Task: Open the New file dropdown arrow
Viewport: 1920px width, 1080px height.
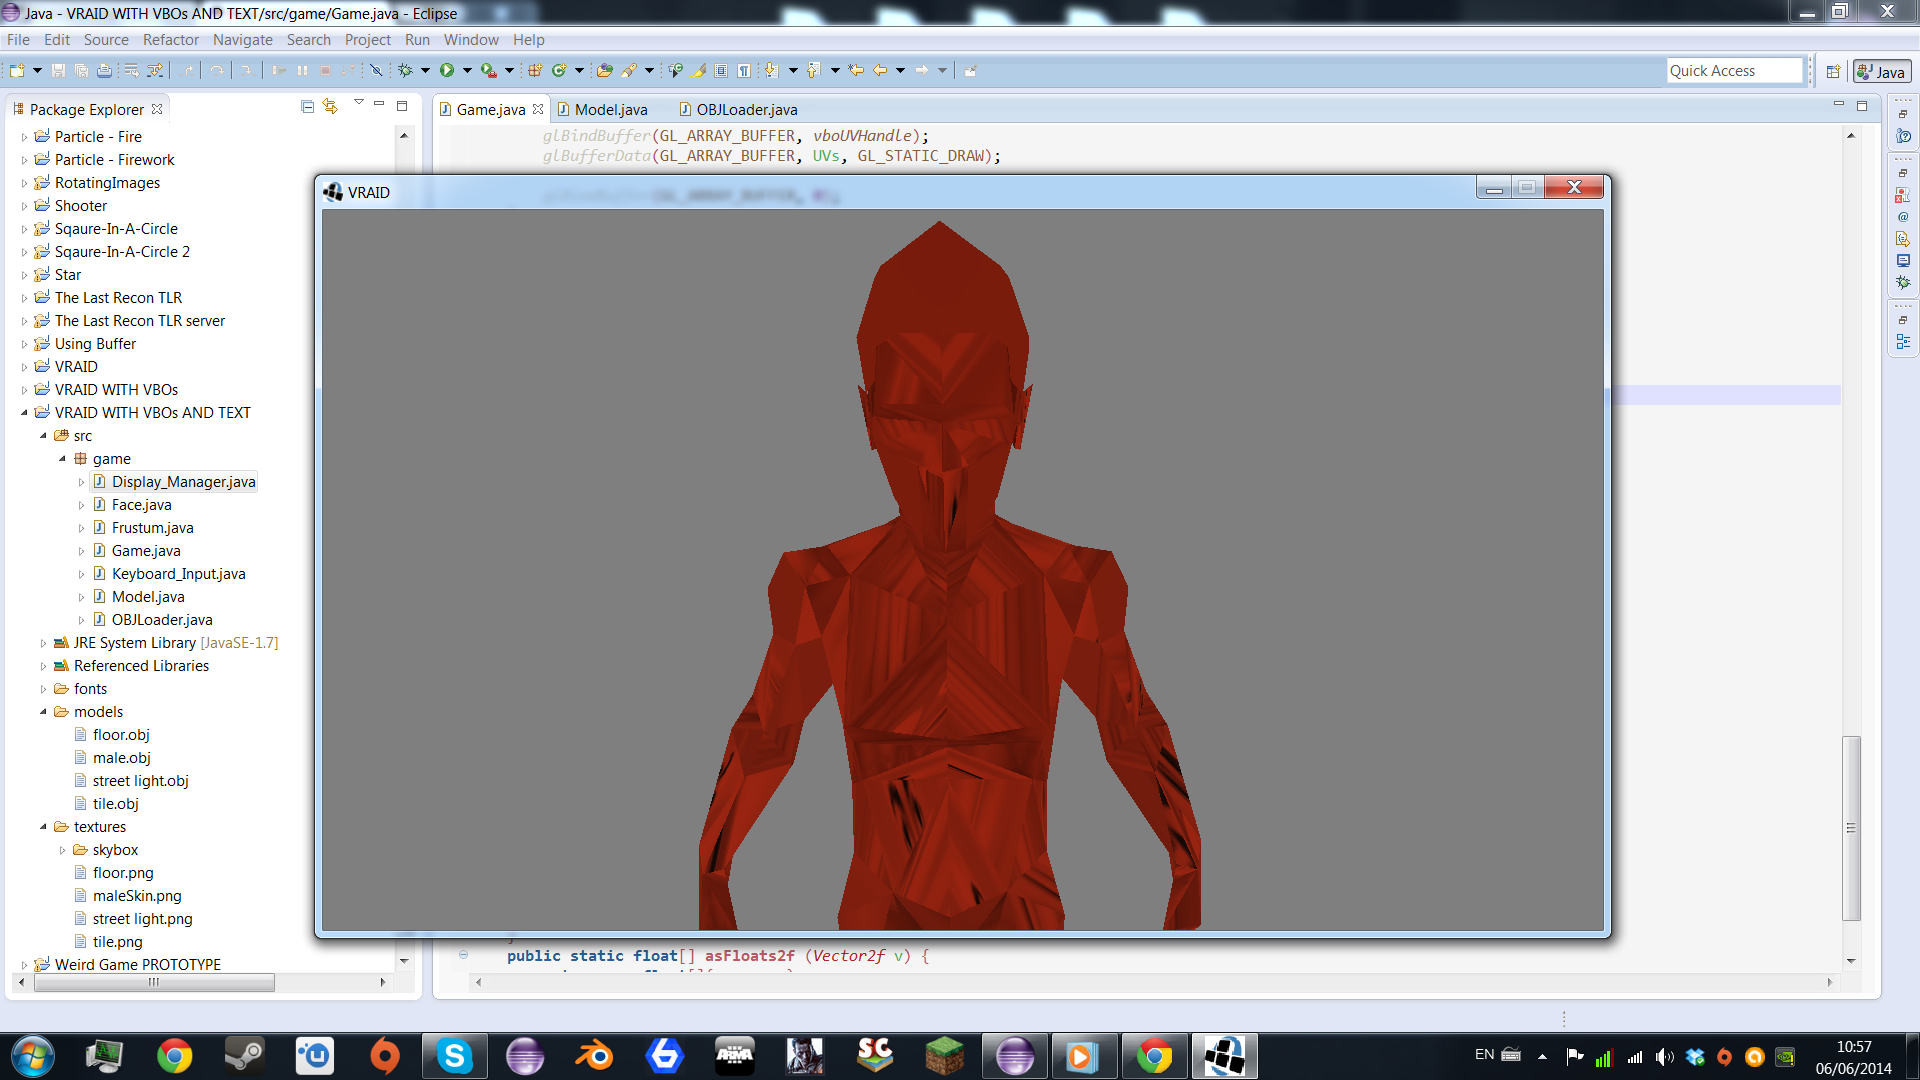Action: [37, 70]
